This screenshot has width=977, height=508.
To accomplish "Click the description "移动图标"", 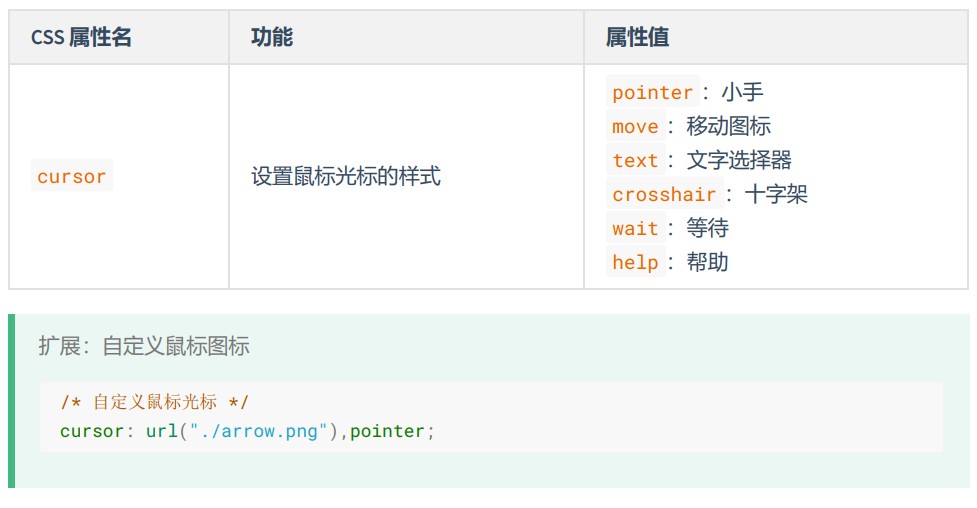I will (x=728, y=127).
